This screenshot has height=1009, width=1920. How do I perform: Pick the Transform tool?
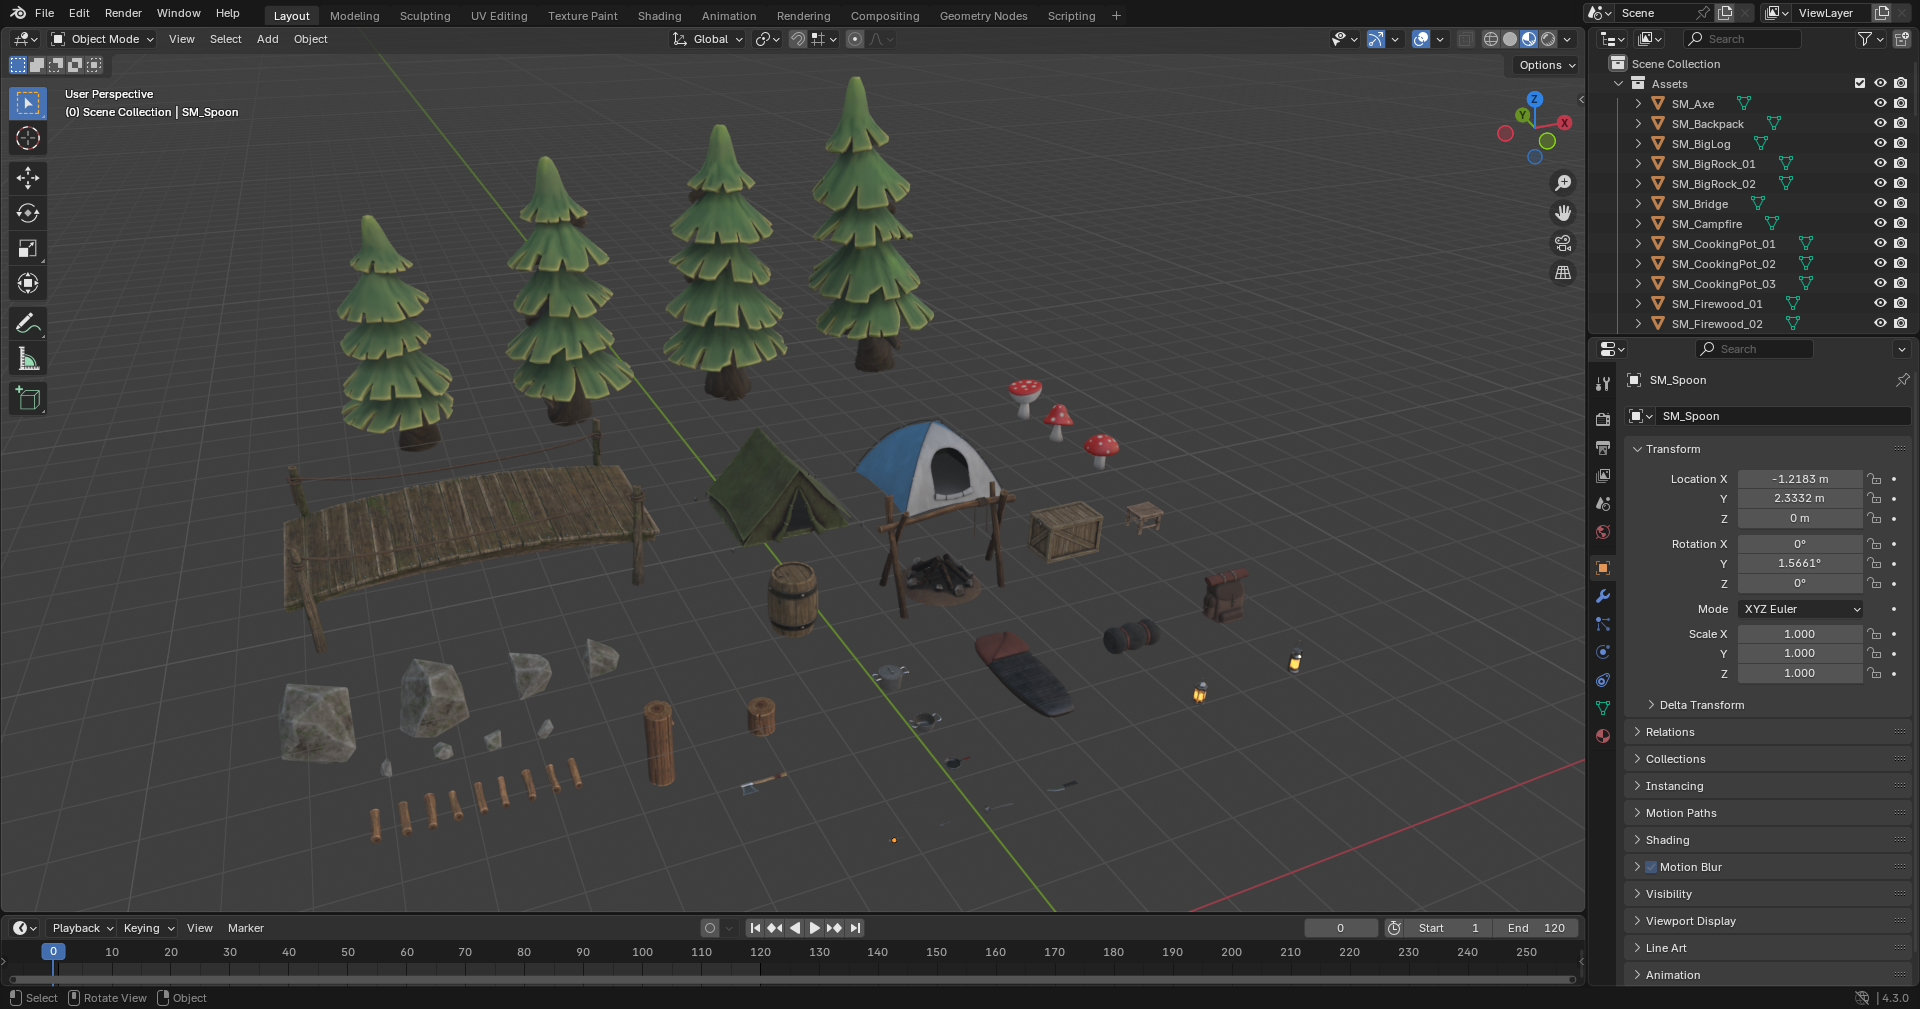point(28,283)
